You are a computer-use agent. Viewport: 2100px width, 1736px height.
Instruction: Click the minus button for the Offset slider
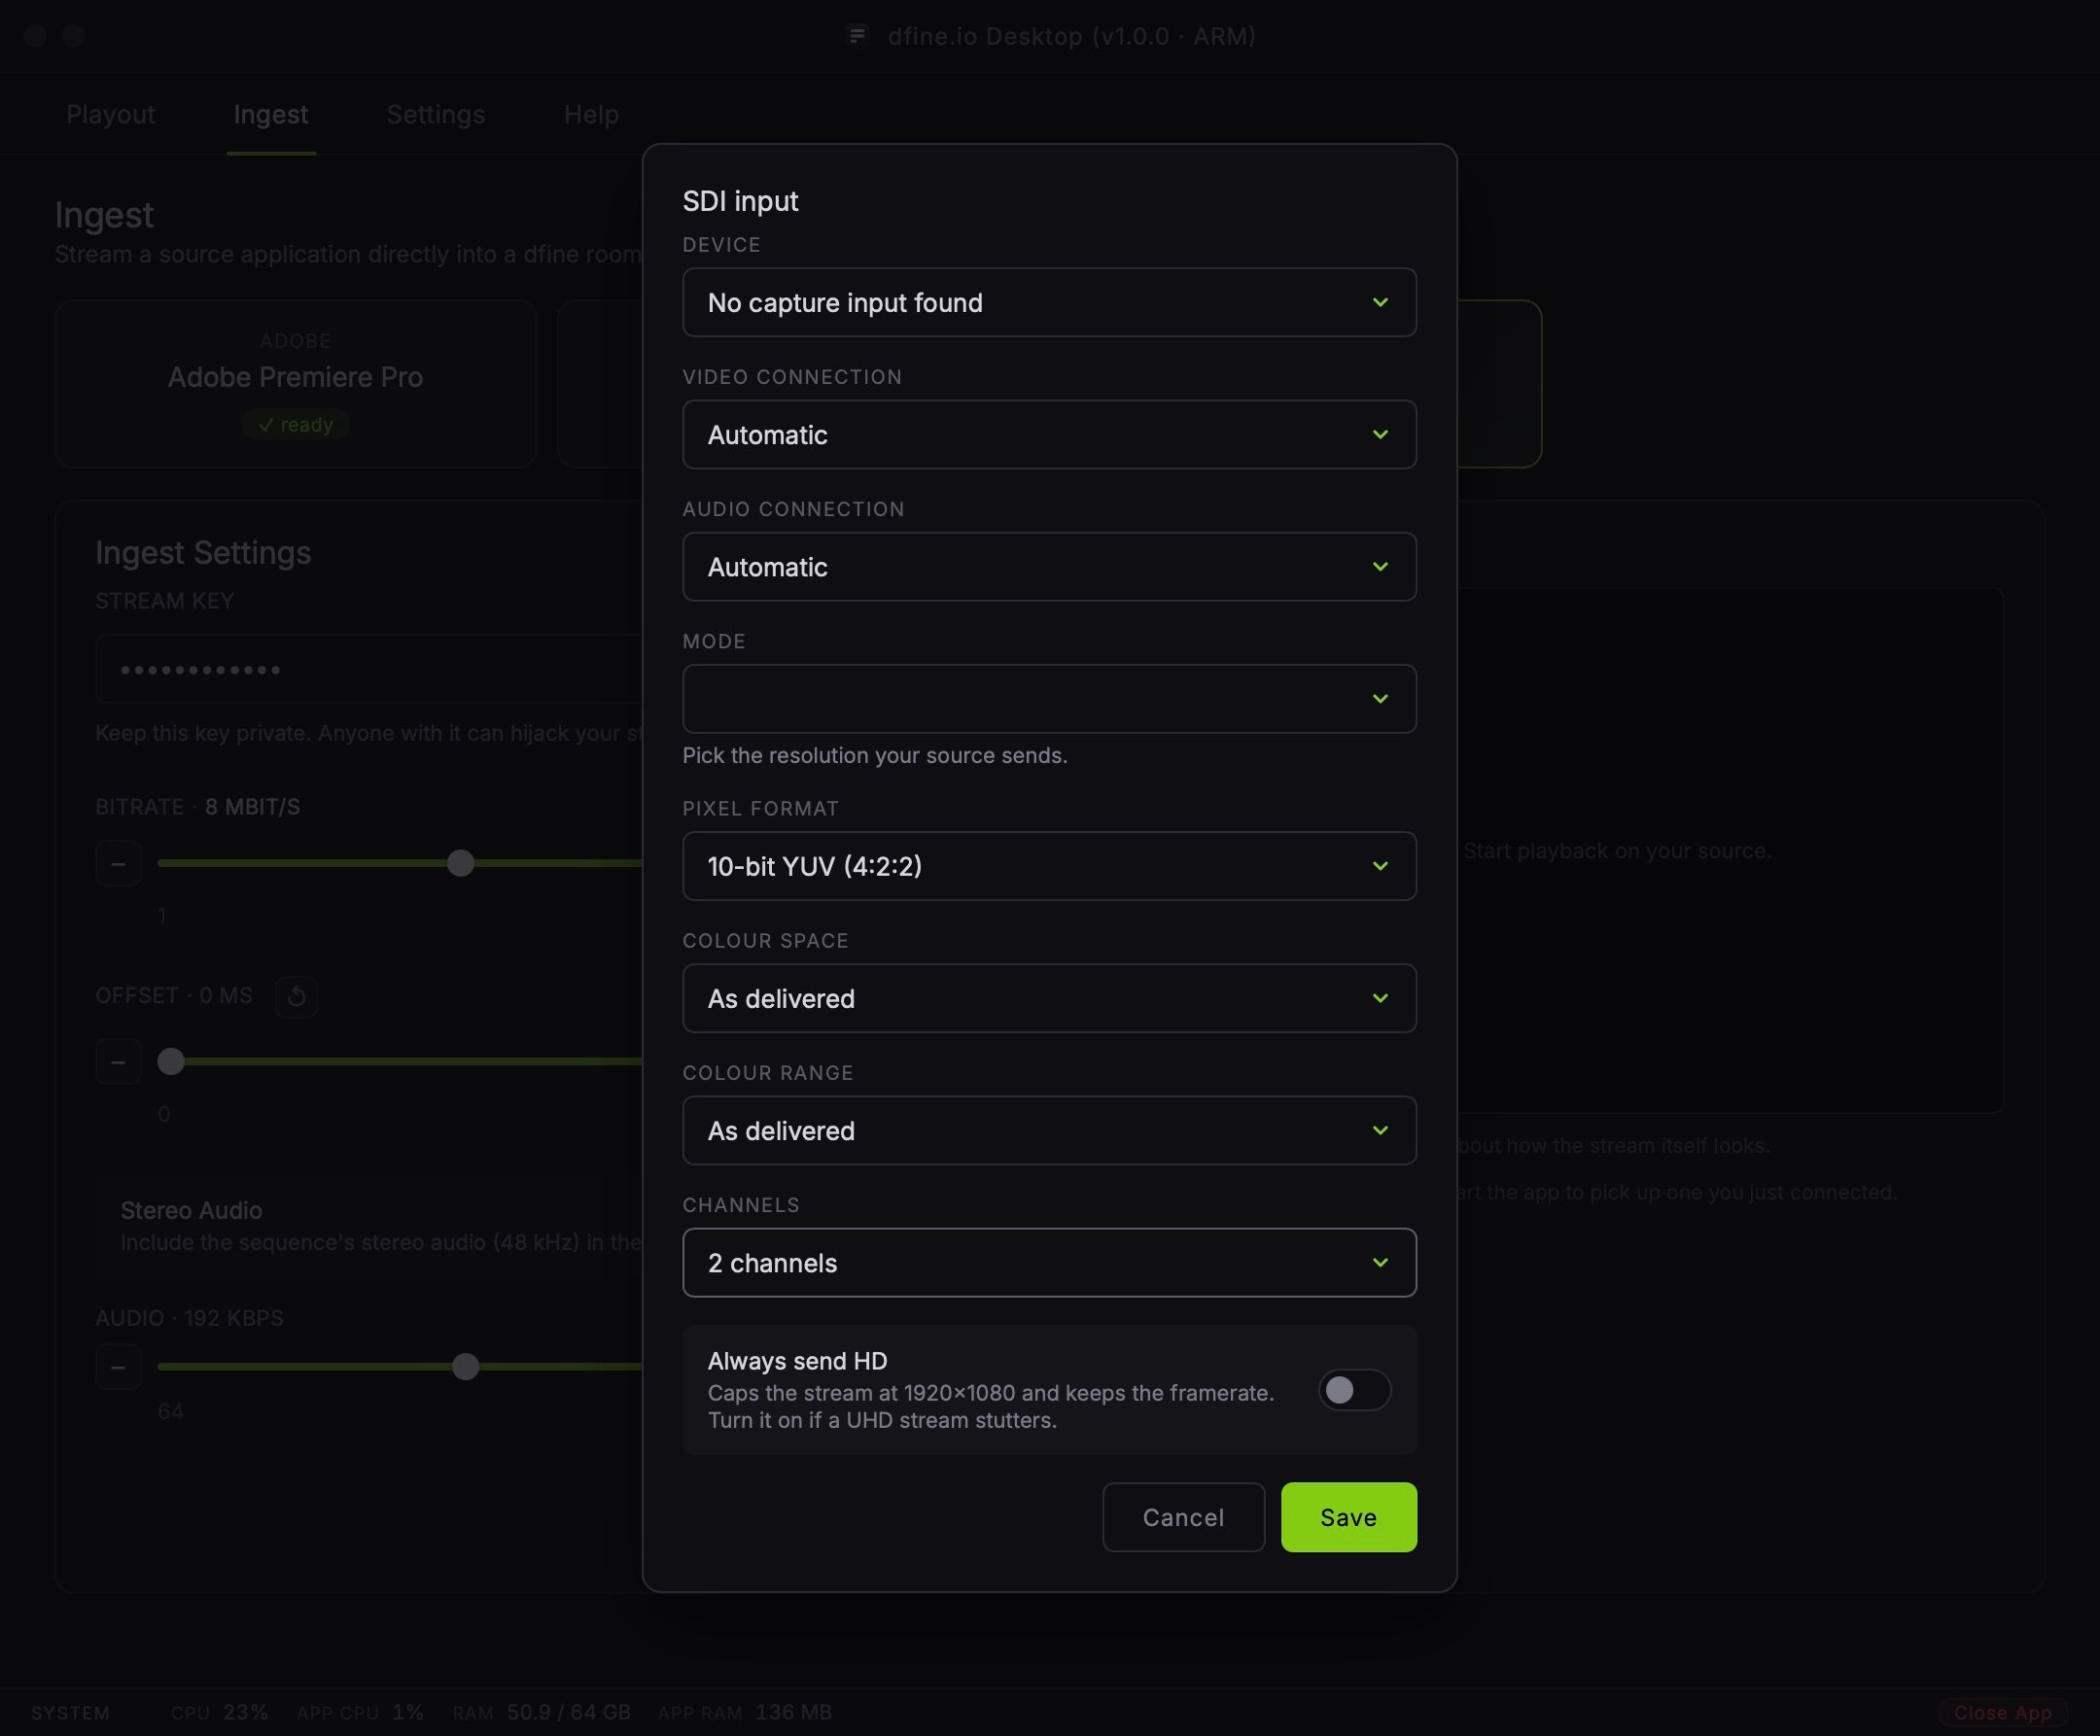pyautogui.click(x=118, y=1061)
